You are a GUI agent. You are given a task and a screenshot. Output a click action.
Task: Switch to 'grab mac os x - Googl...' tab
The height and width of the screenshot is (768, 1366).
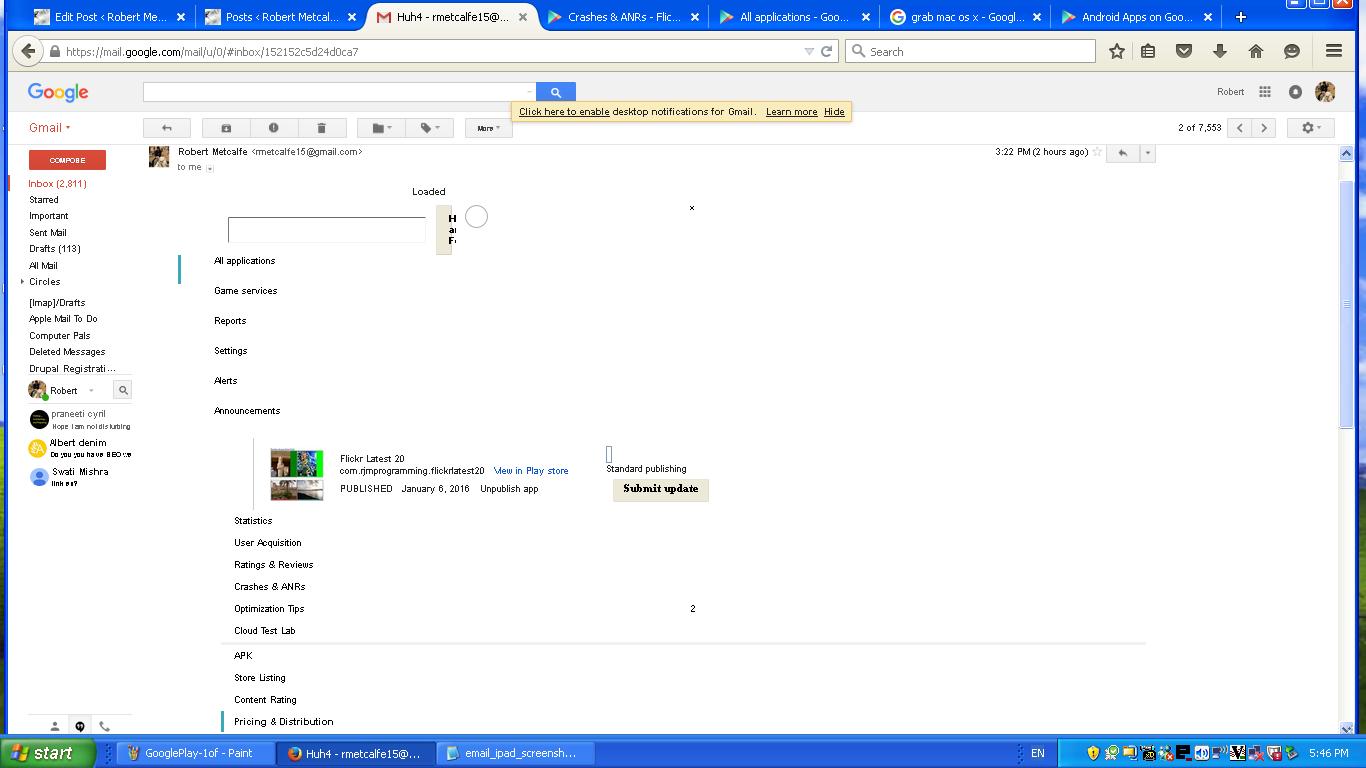pos(965,17)
